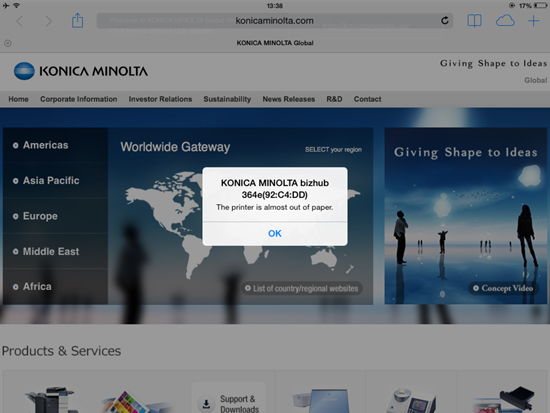Open the Home menu item
The image size is (550, 413).
tap(18, 99)
